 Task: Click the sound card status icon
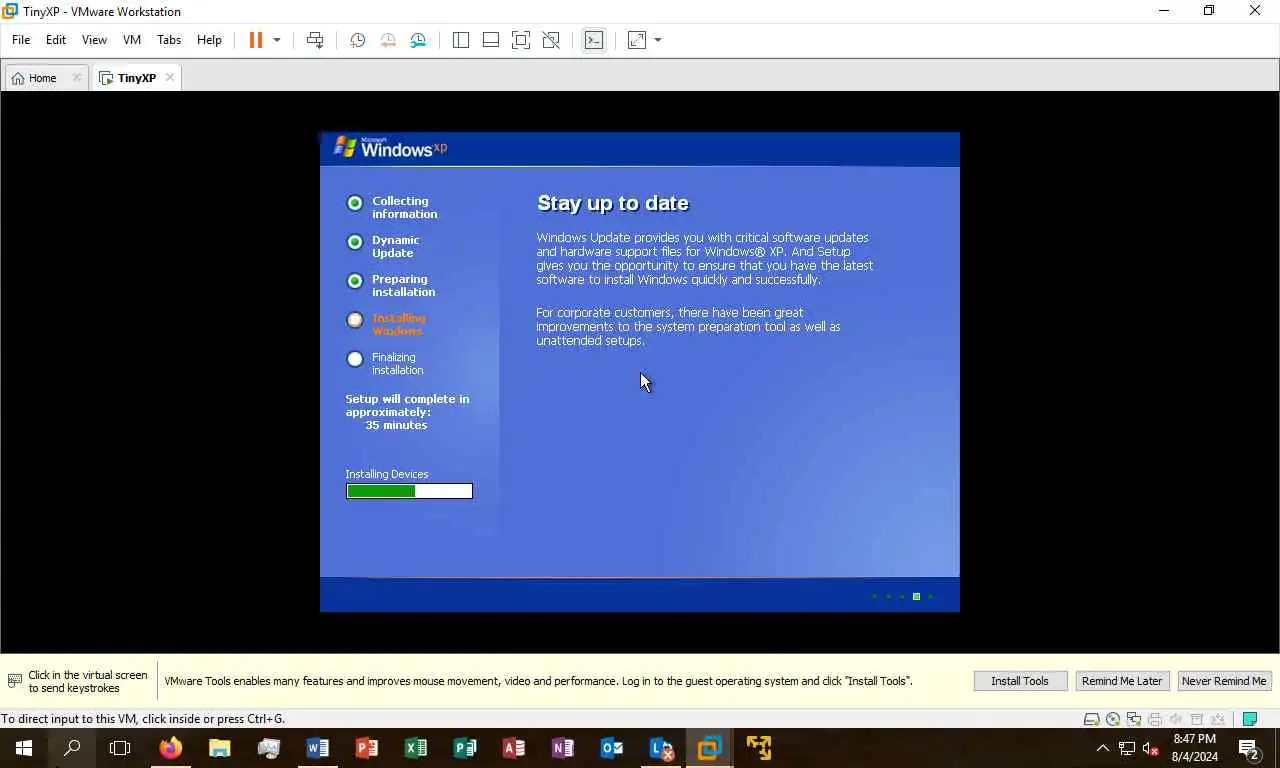tap(1176, 719)
